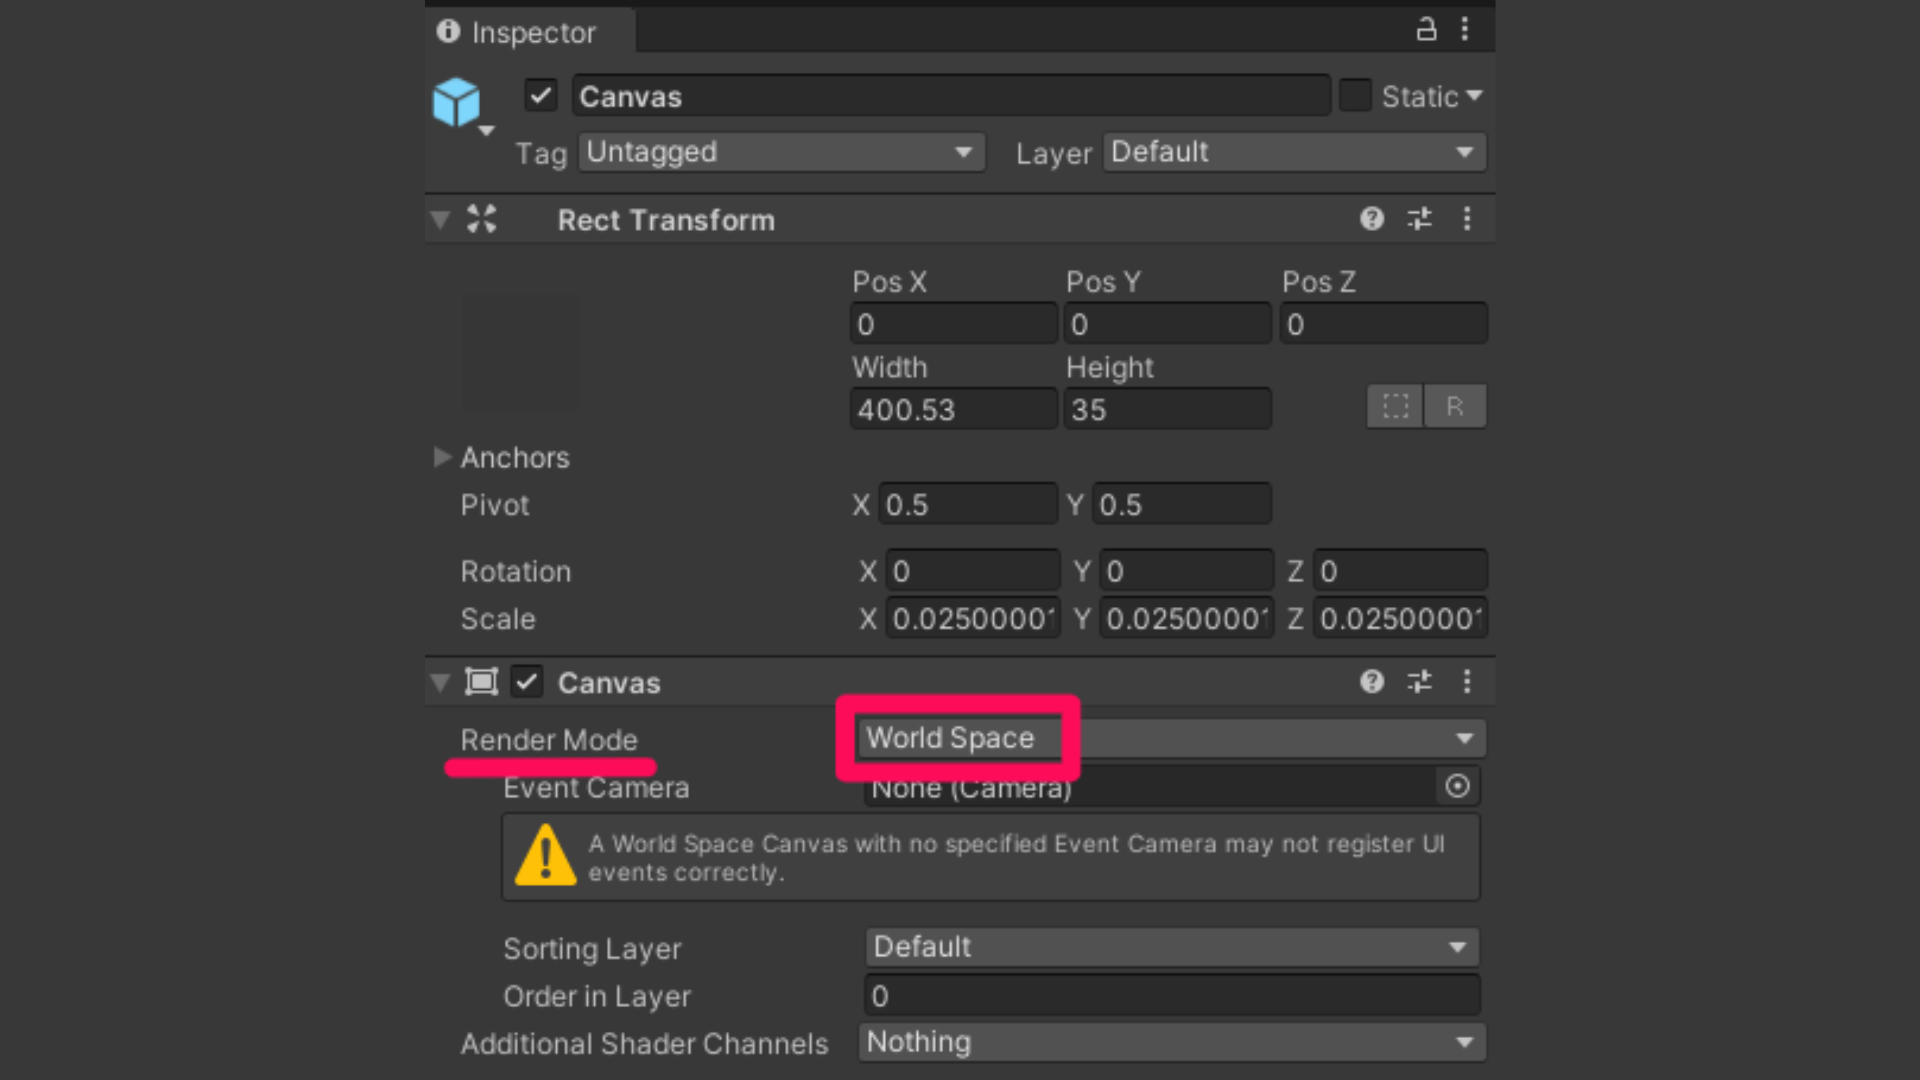This screenshot has height=1080, width=1920.
Task: Open Rect Transform help reference
Action: tap(1372, 219)
